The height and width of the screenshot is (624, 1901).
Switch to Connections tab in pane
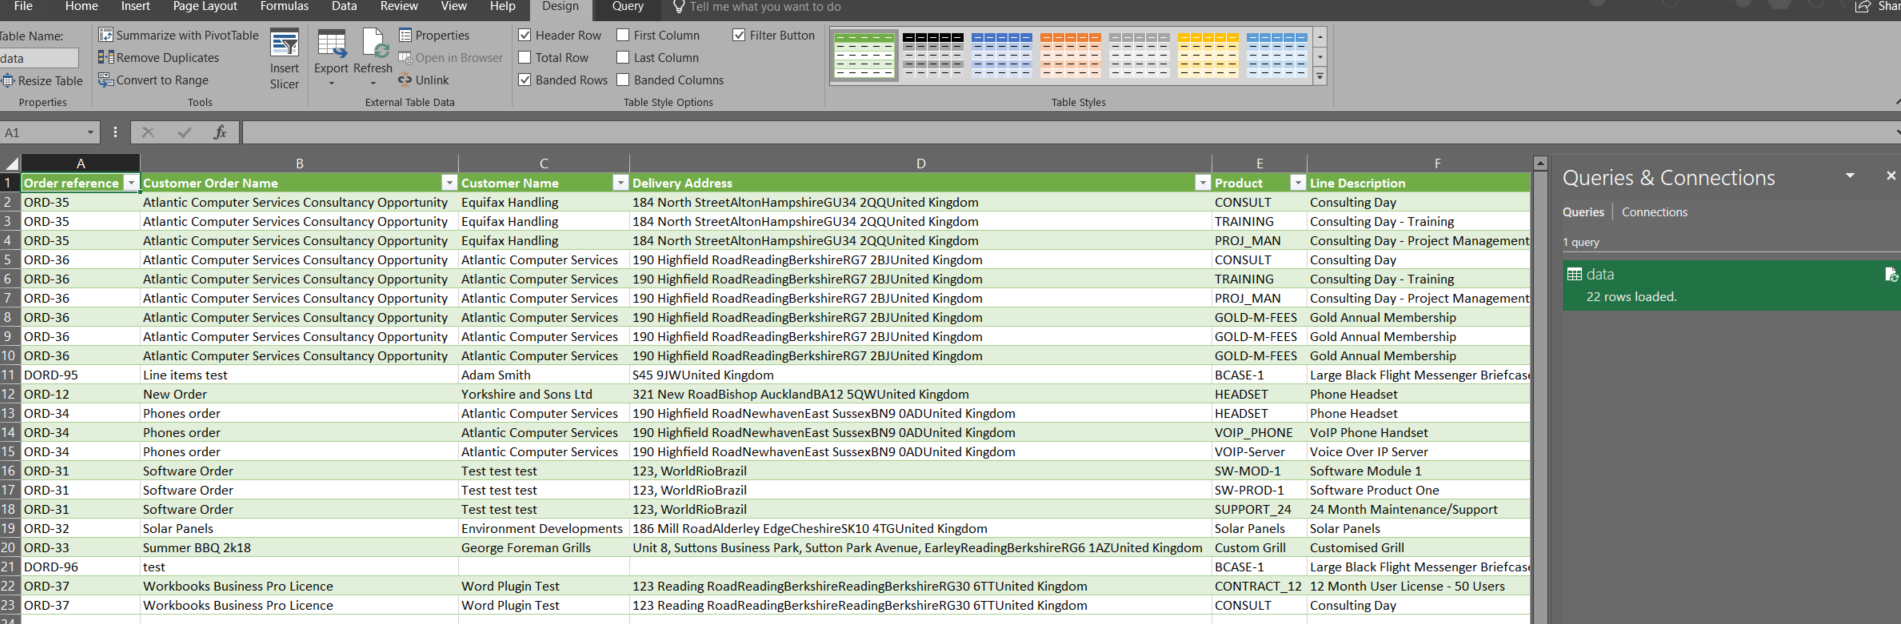click(x=1654, y=212)
